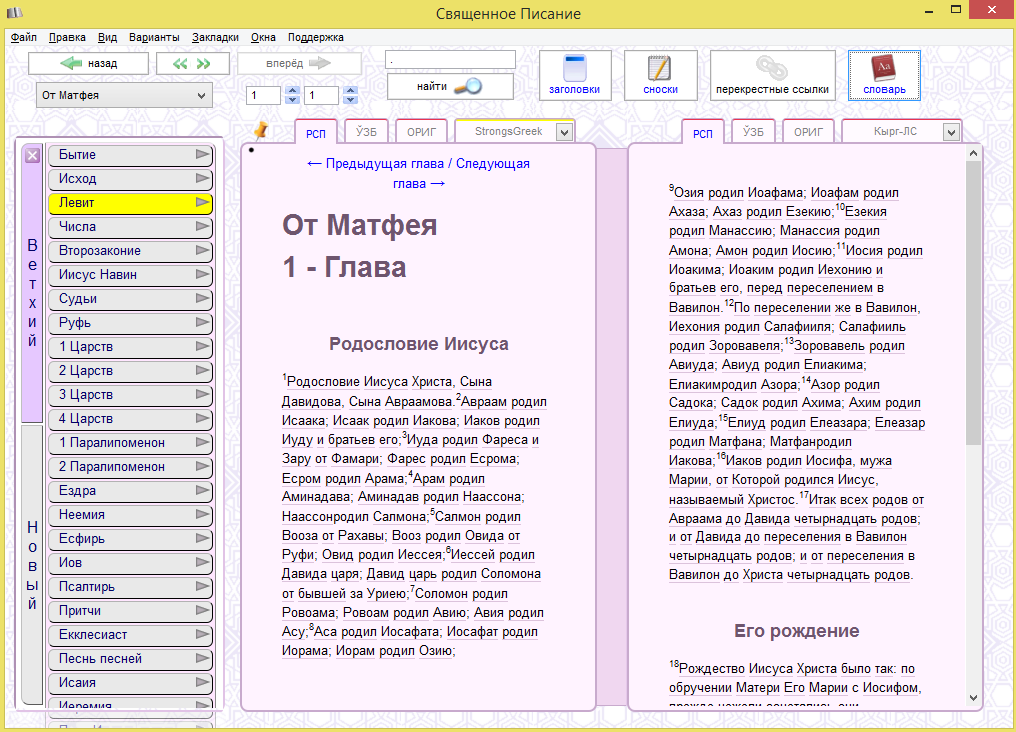Expand the Числа book arrow
The width and height of the screenshot is (1016, 732).
[203, 227]
